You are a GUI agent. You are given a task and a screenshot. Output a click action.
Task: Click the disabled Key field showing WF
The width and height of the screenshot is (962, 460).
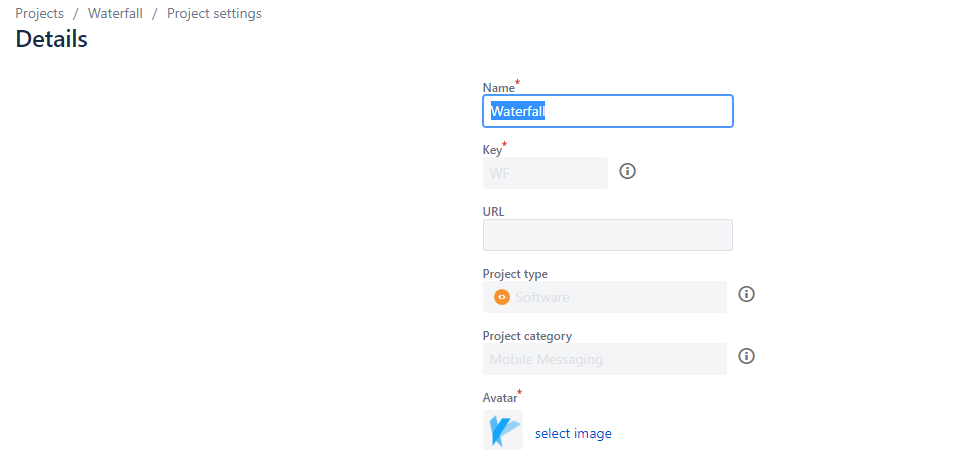tap(545, 173)
